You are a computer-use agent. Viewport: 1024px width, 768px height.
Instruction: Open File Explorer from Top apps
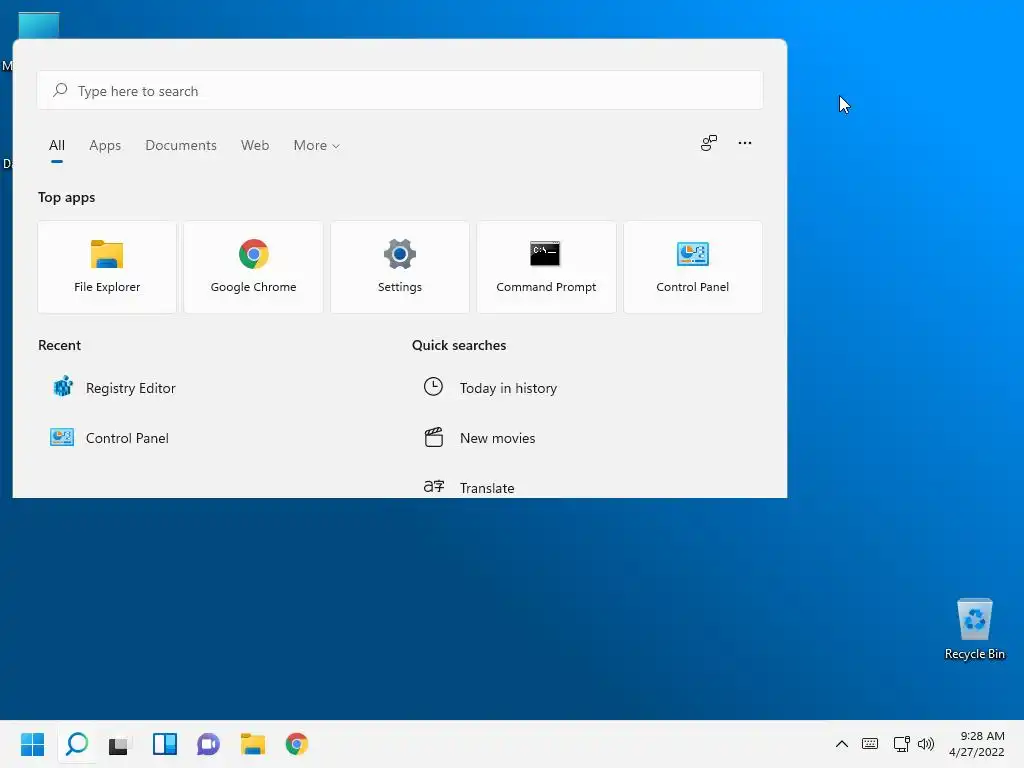(107, 266)
